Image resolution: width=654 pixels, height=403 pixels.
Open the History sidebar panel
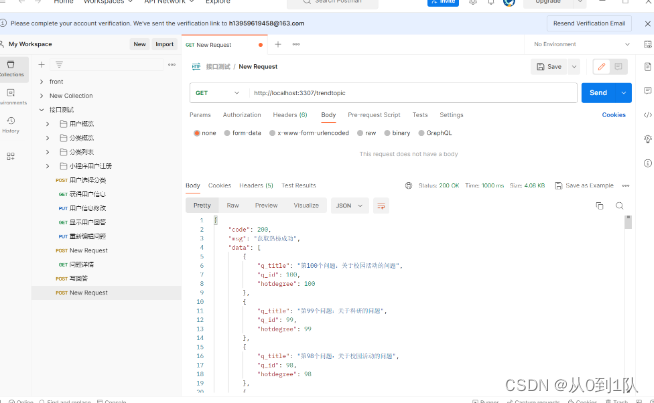(x=11, y=124)
